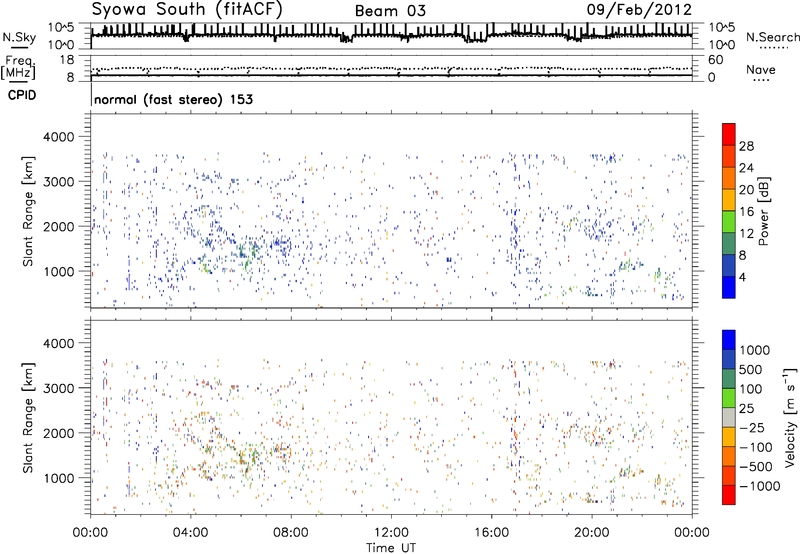Click the '60' Nave axis tick

pyautogui.click(x=716, y=60)
